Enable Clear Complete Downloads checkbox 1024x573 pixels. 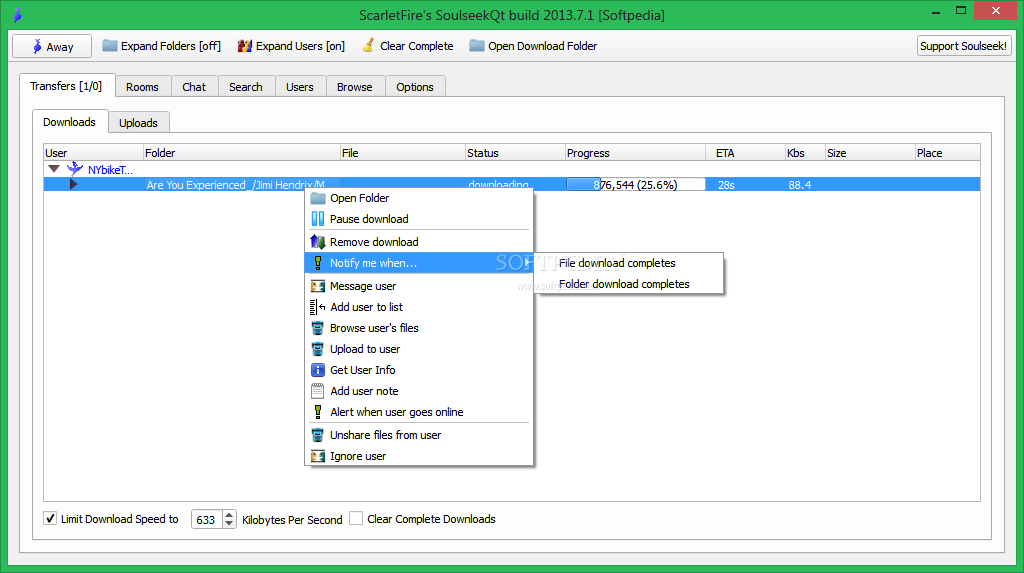pos(356,518)
